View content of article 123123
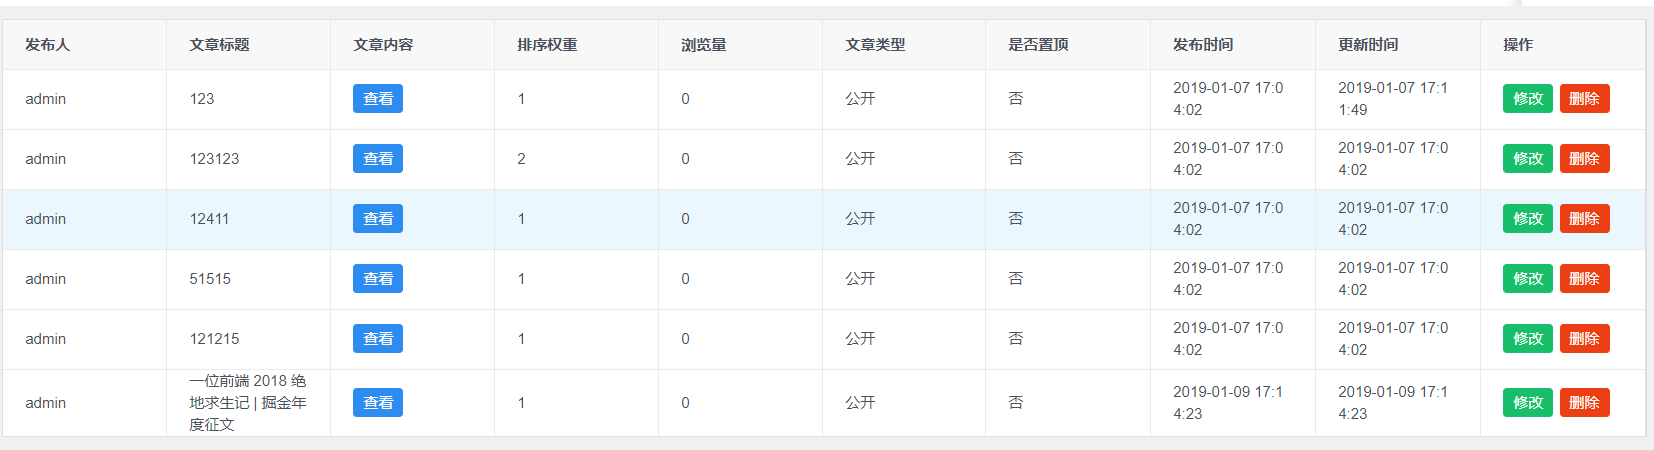Viewport: 1654px width, 450px height. point(378,158)
